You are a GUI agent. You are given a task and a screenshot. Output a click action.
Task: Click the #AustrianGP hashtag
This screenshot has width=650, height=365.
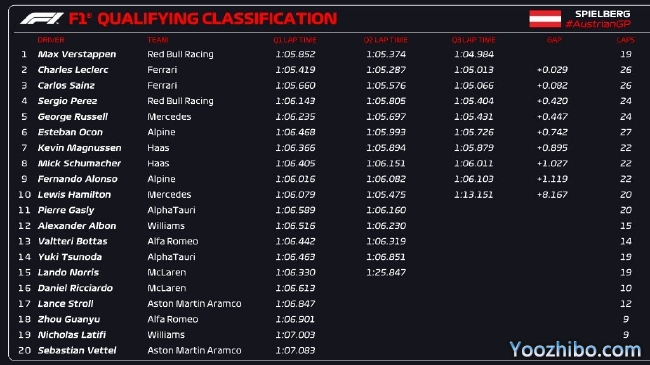pos(598,24)
